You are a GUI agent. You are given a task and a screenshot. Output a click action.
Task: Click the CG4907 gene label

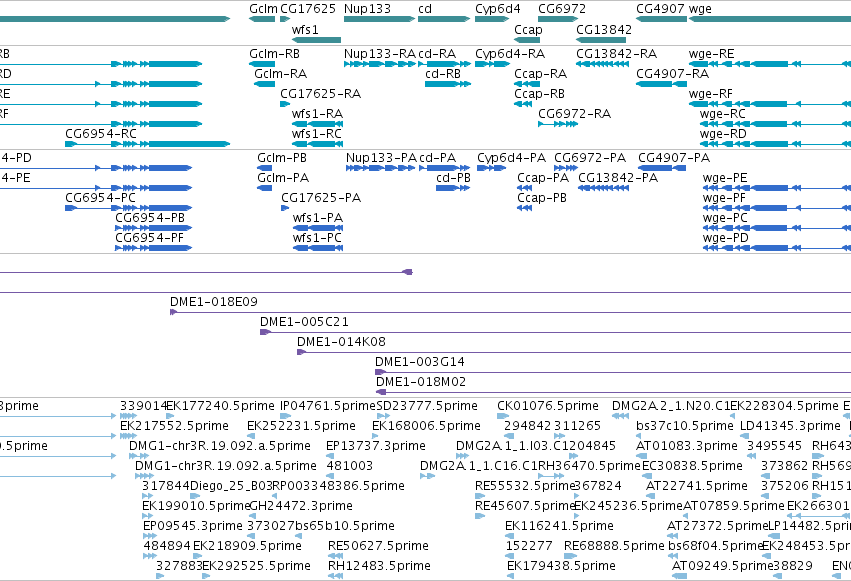(x=661, y=9)
